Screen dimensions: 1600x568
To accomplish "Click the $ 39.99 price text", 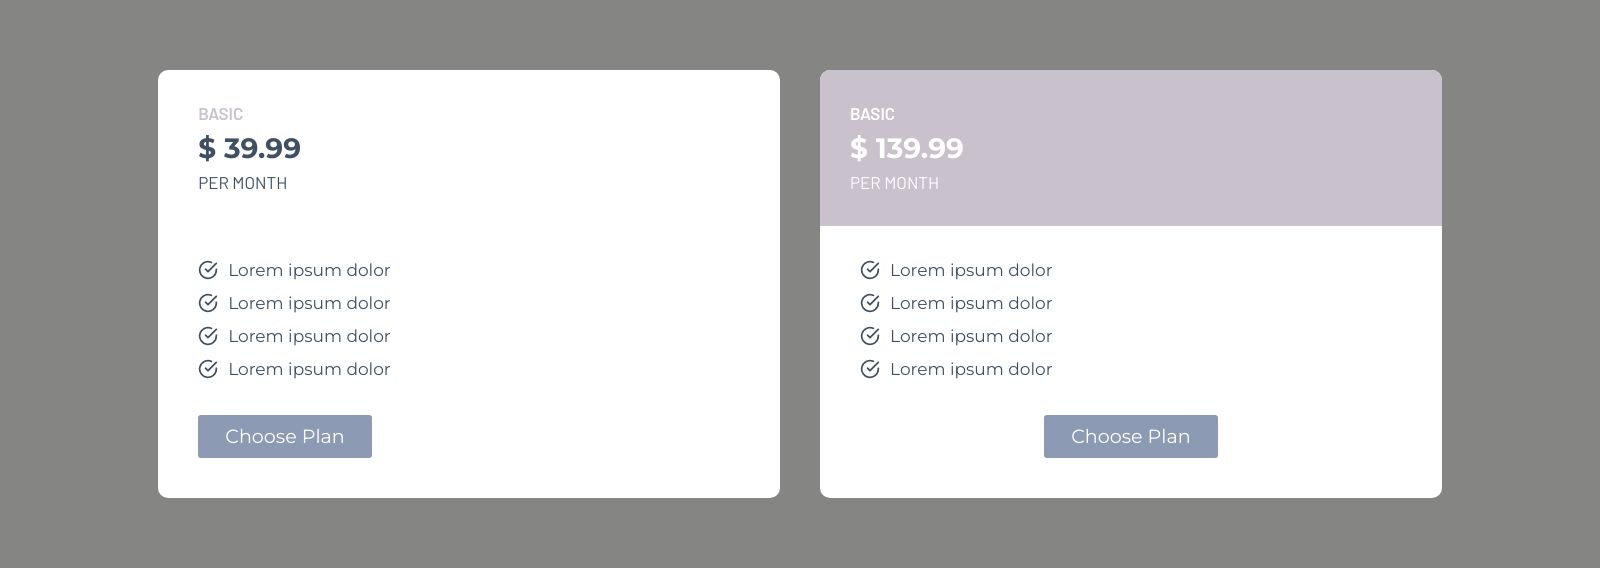I will click(249, 148).
